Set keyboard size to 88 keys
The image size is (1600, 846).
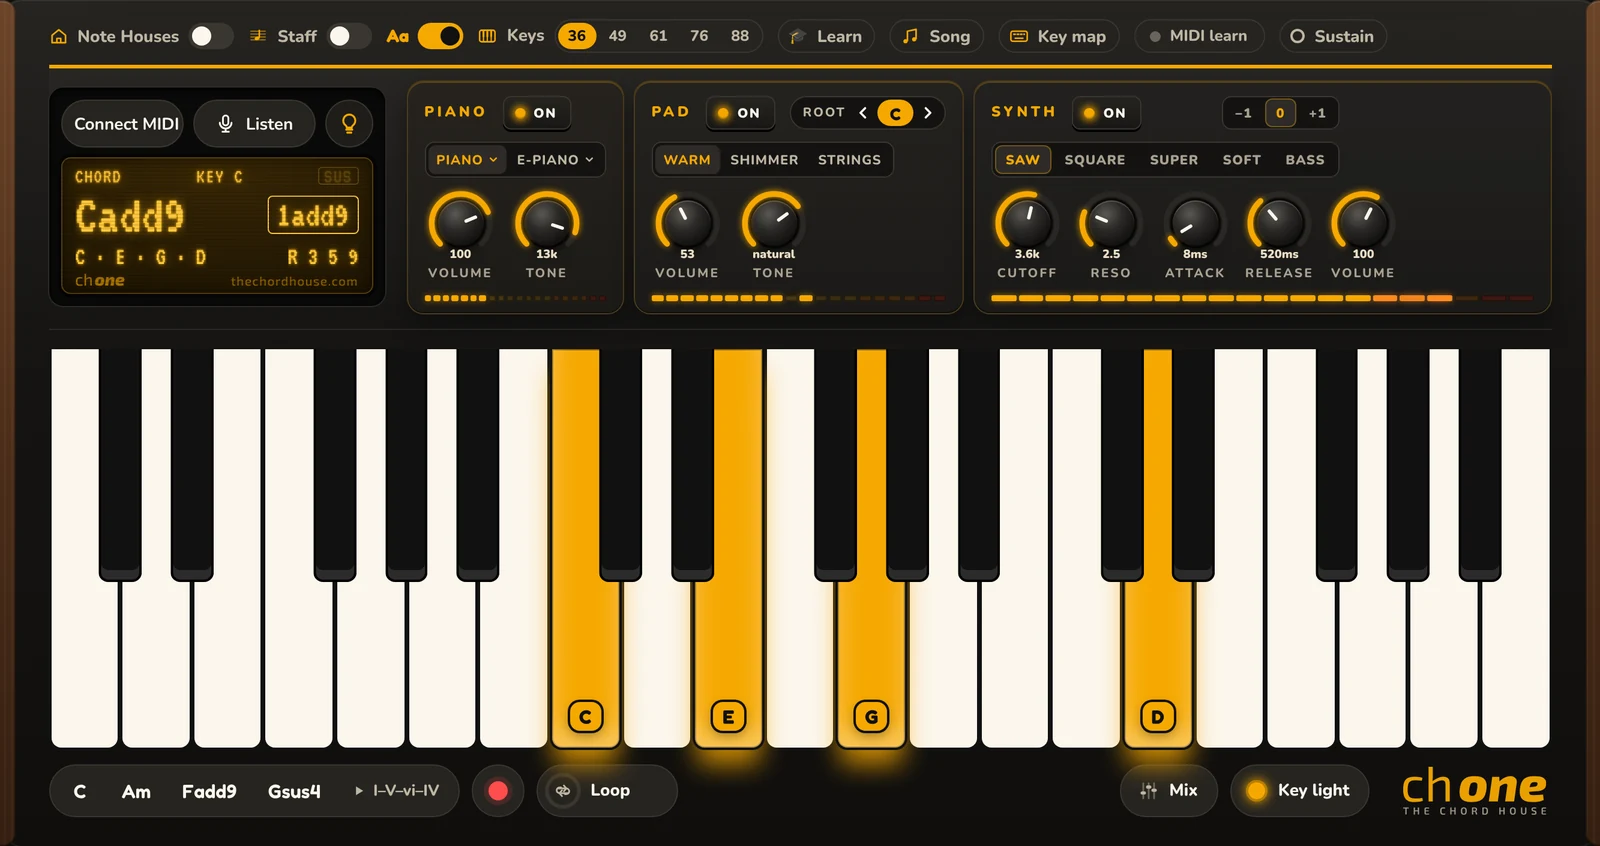[739, 36]
